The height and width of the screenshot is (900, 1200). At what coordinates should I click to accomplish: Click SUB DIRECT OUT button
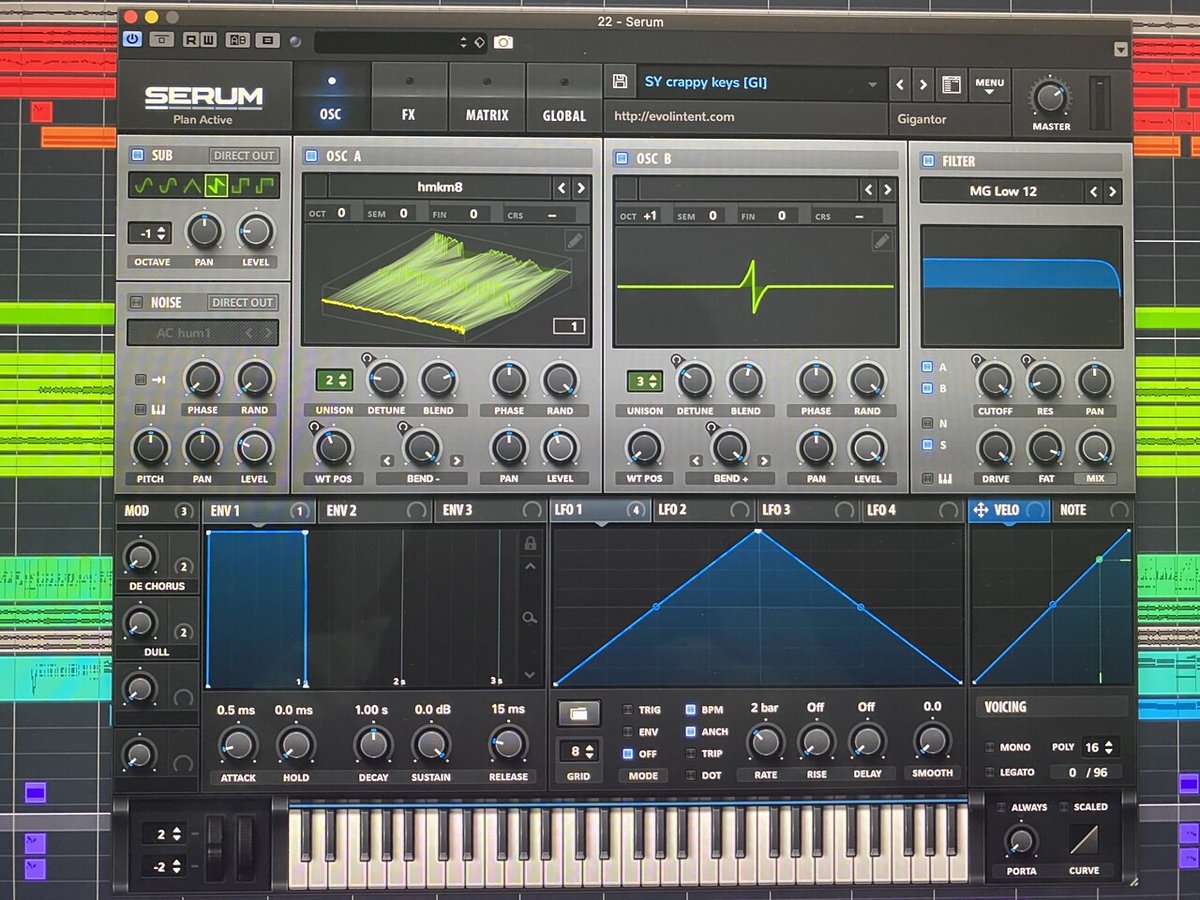pos(243,156)
